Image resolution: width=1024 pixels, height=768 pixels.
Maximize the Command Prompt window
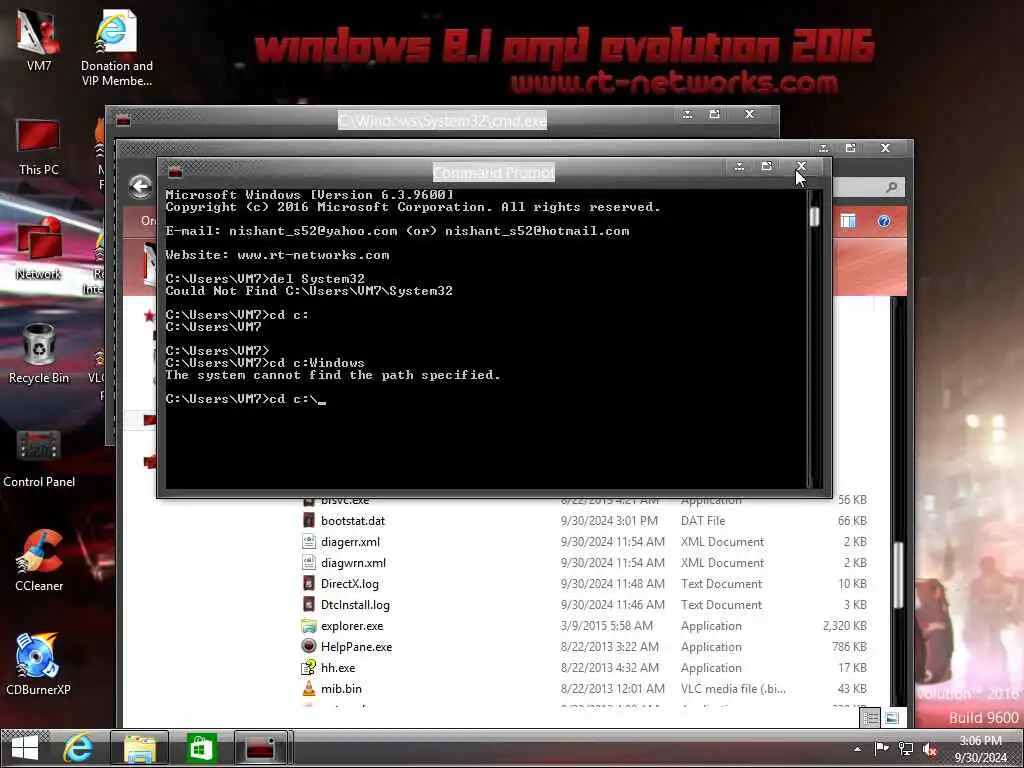pyautogui.click(x=767, y=167)
